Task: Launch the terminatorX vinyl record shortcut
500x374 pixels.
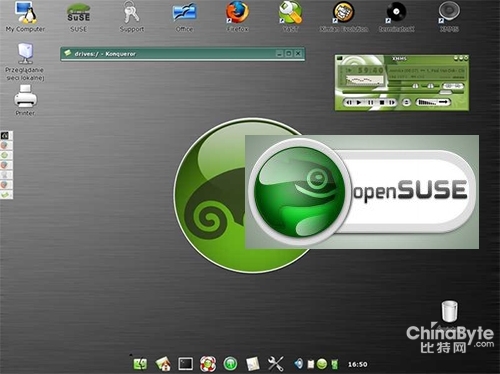Action: coord(397,17)
